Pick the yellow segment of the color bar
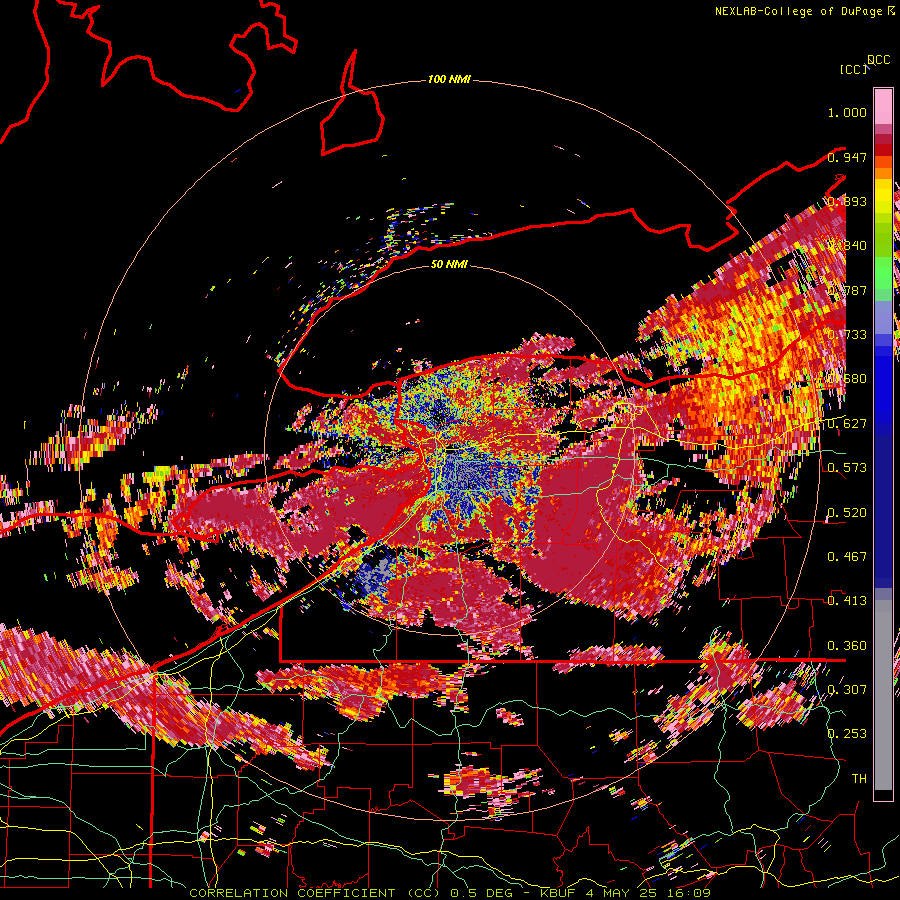 click(x=883, y=195)
